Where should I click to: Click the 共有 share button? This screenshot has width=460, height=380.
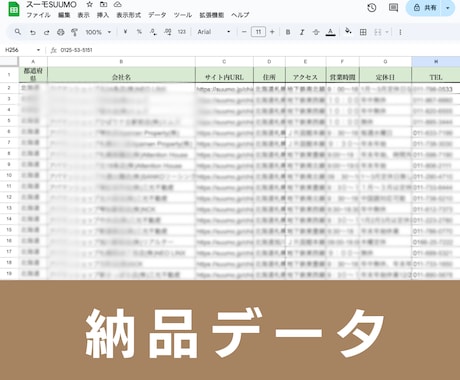(425, 8)
